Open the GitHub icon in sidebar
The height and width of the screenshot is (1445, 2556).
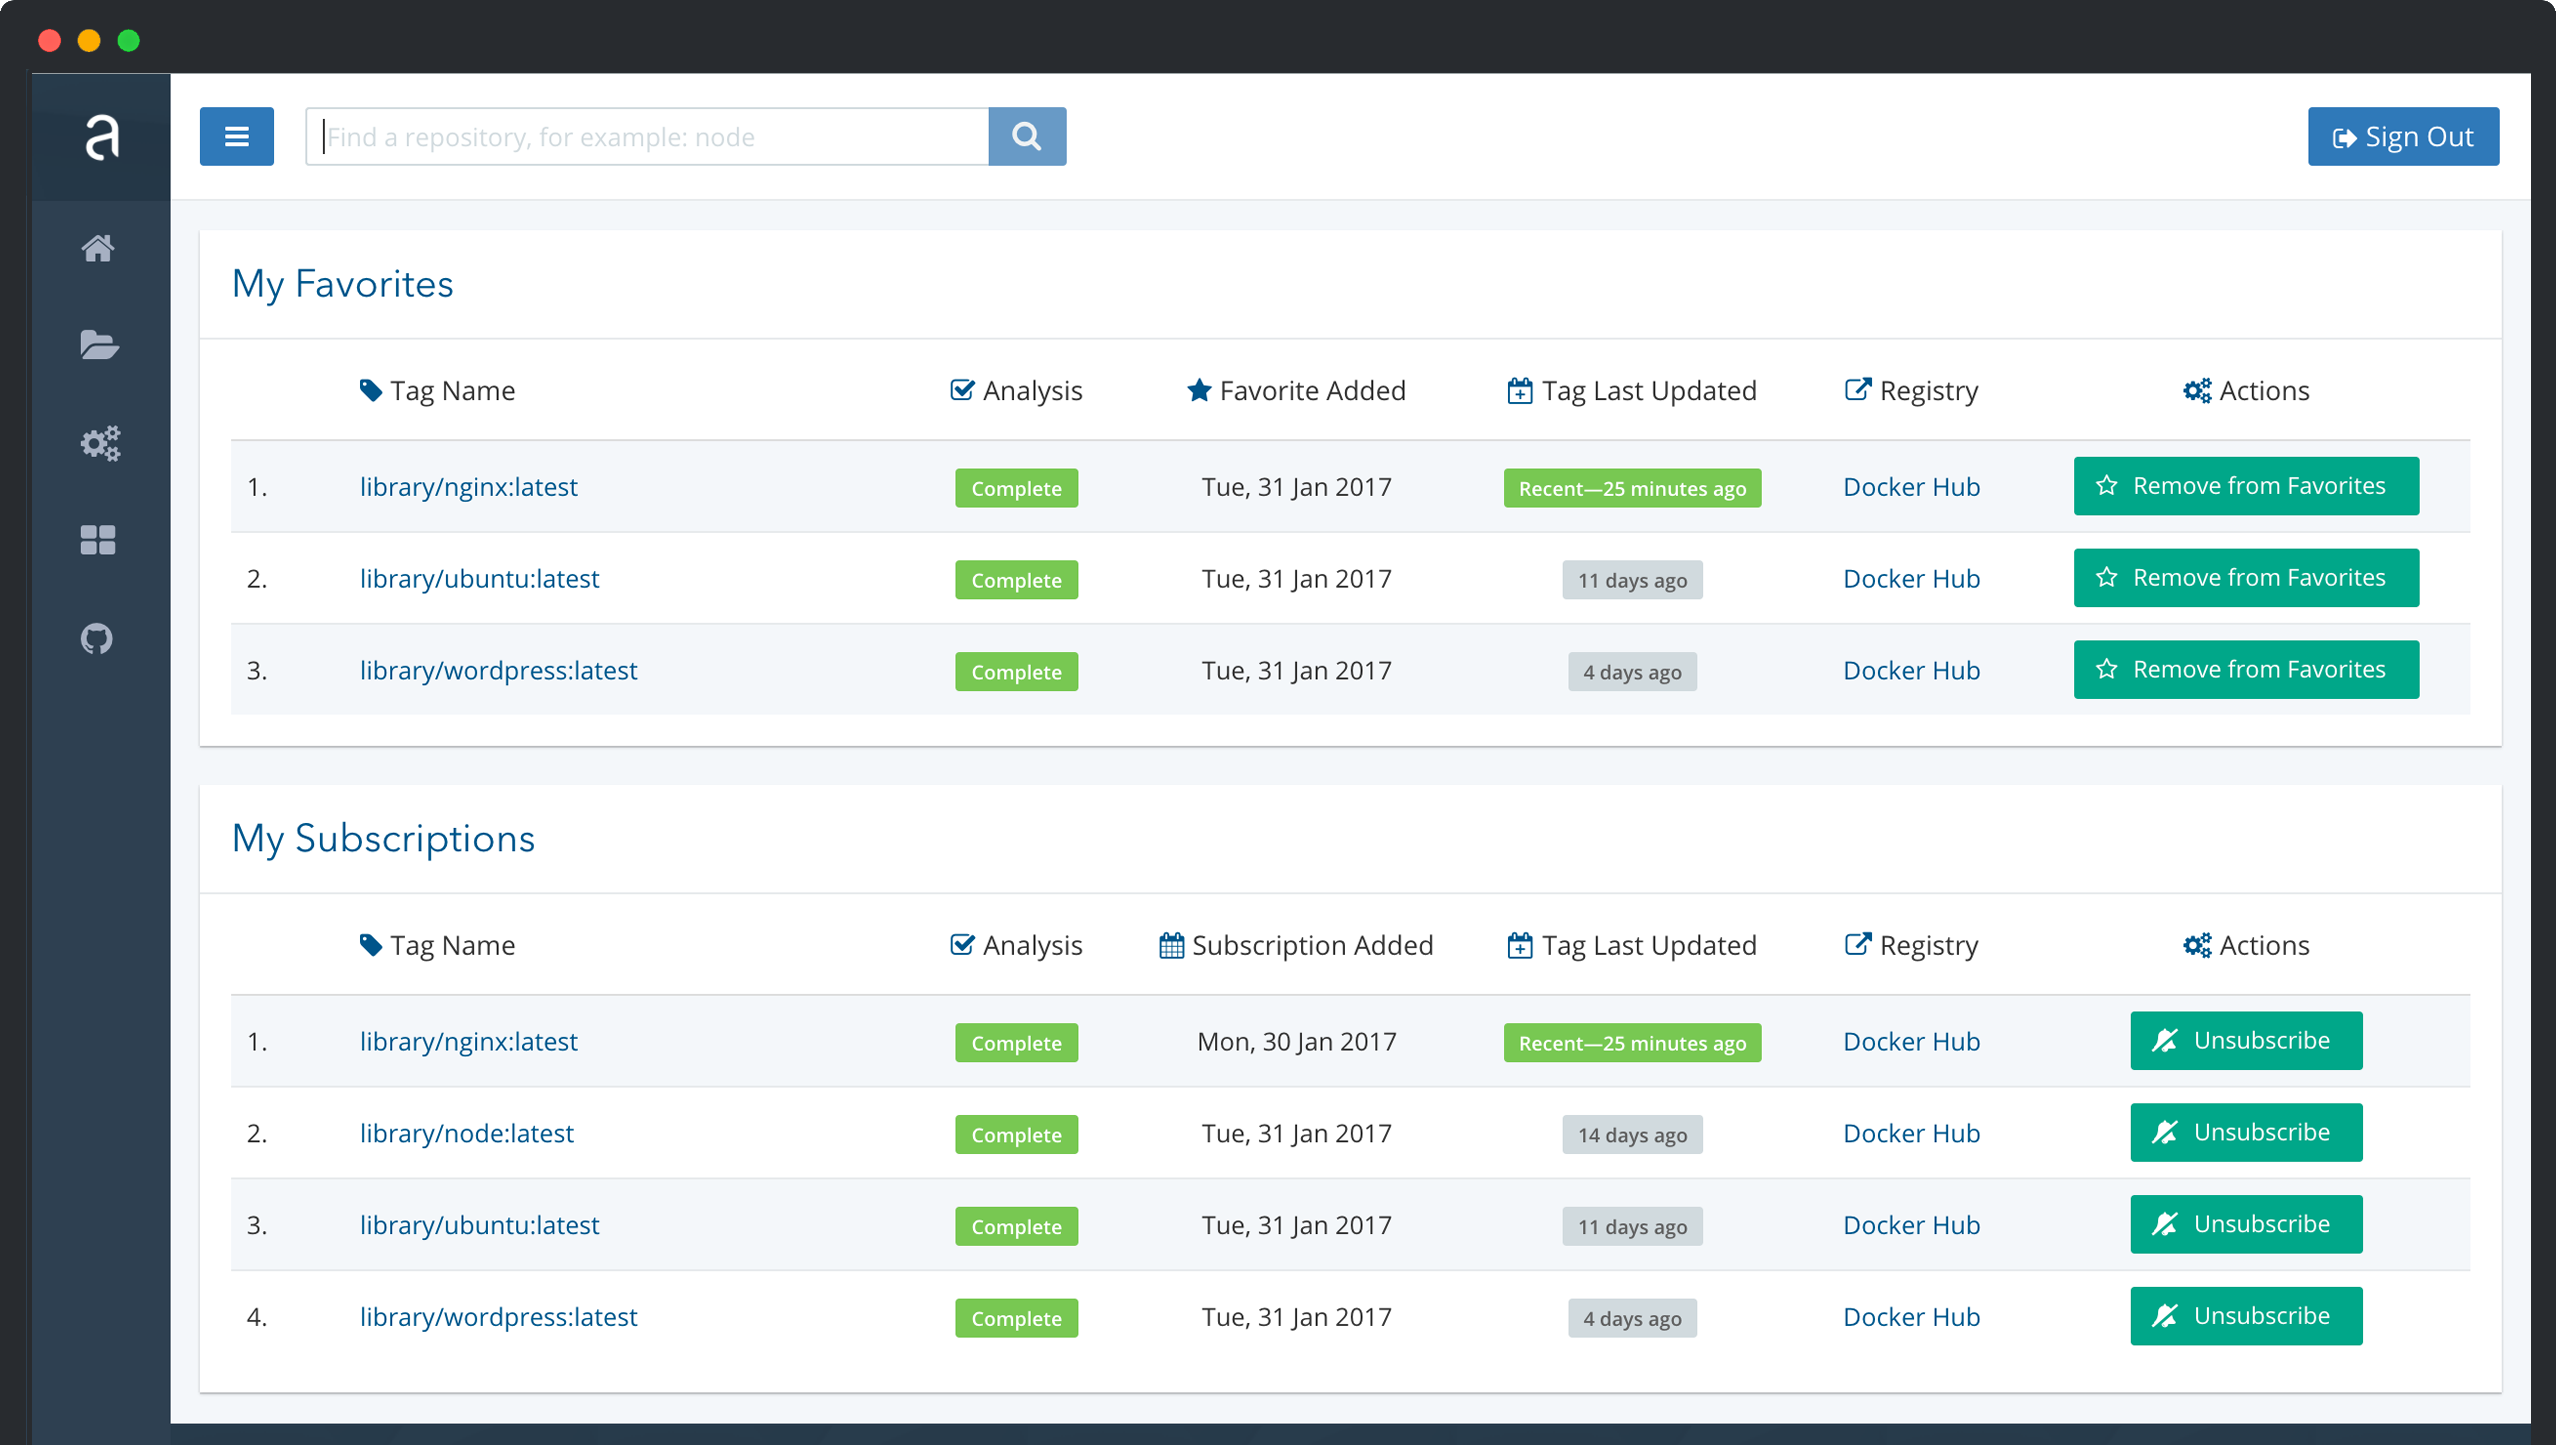click(97, 638)
